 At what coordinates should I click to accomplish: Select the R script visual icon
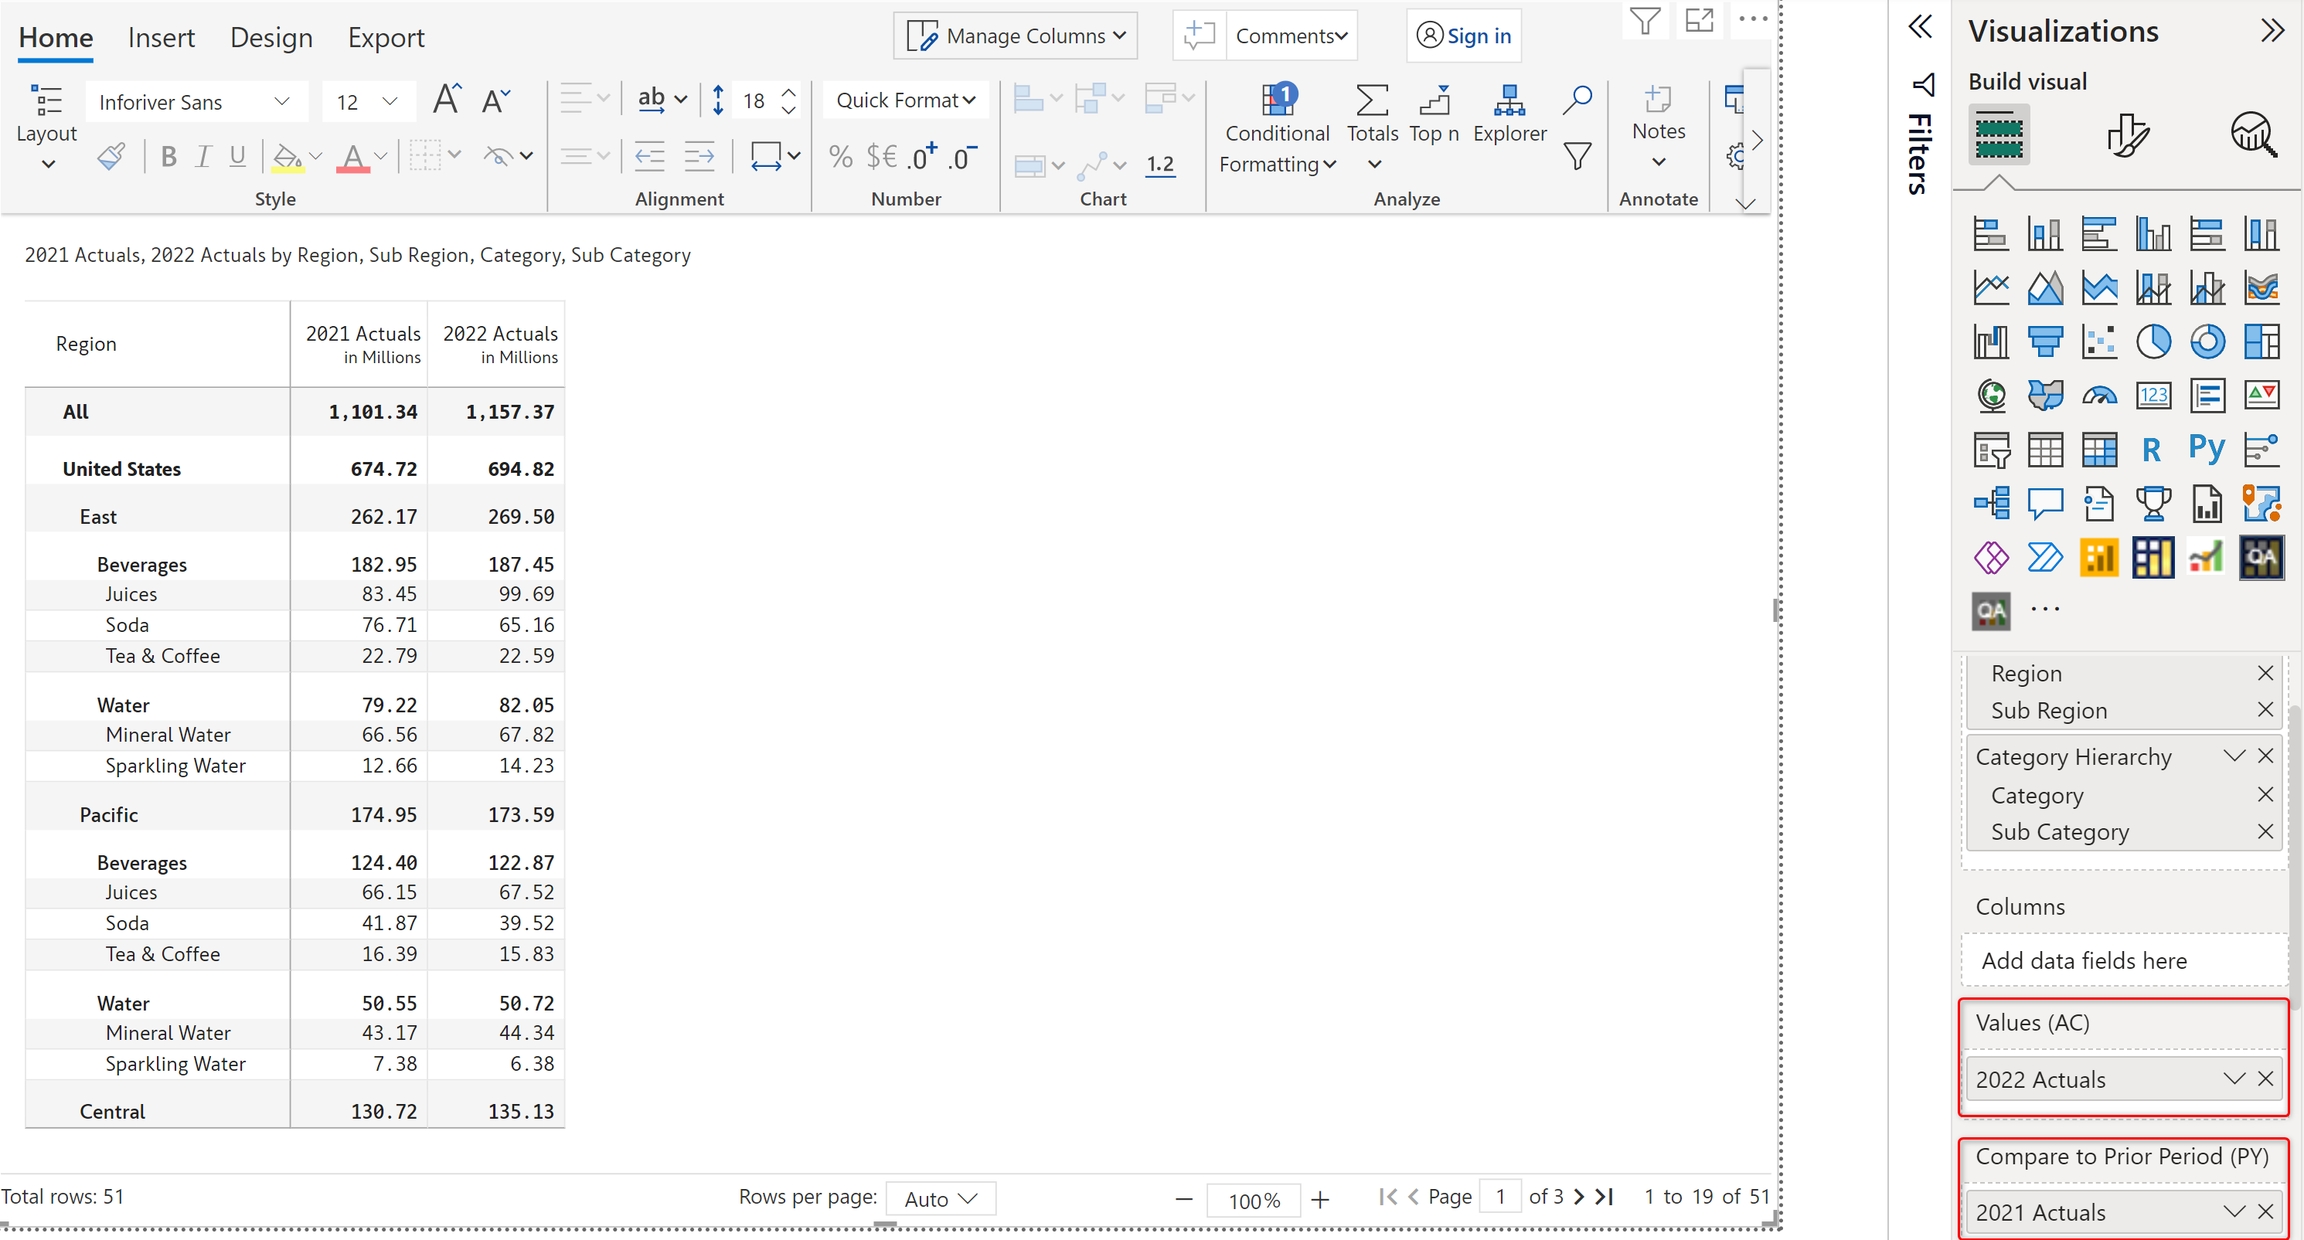pos(2152,450)
